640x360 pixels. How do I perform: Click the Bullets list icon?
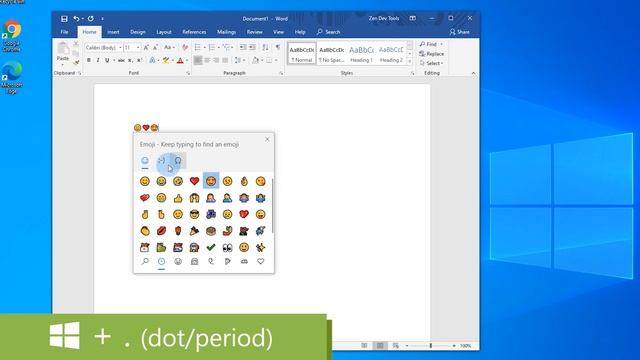197,48
